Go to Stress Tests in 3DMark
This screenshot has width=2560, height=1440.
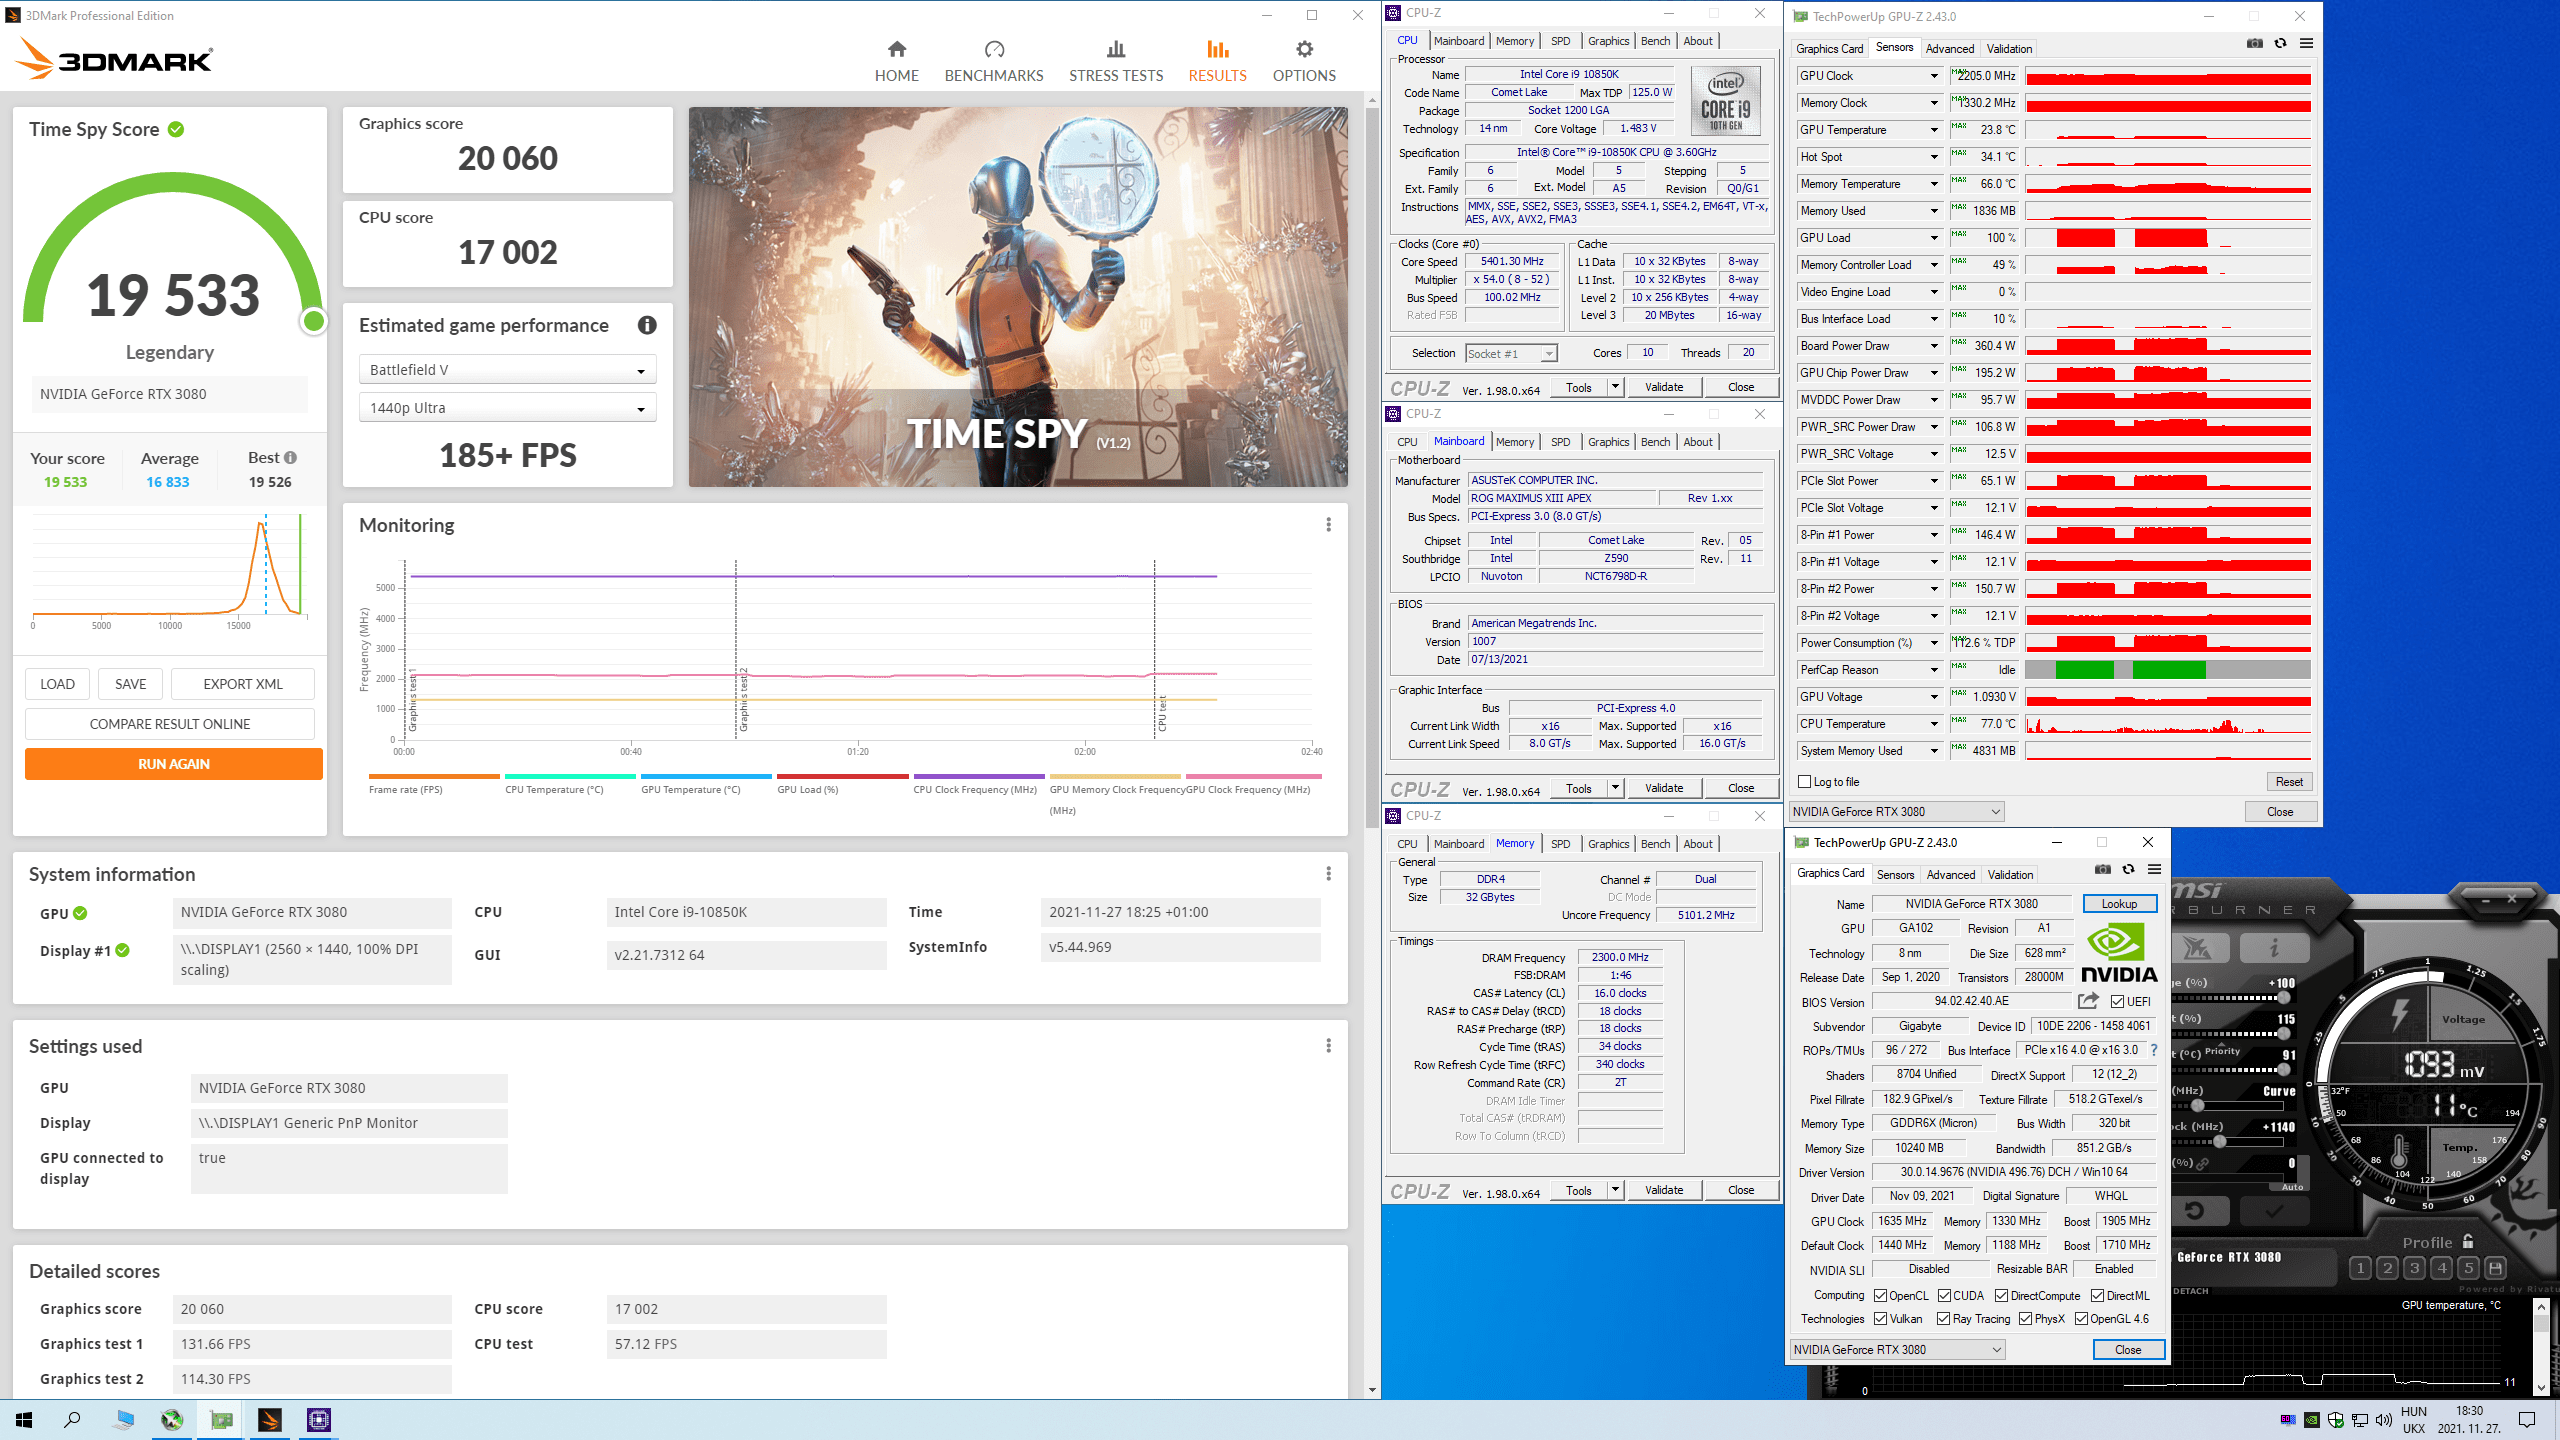click(1115, 61)
